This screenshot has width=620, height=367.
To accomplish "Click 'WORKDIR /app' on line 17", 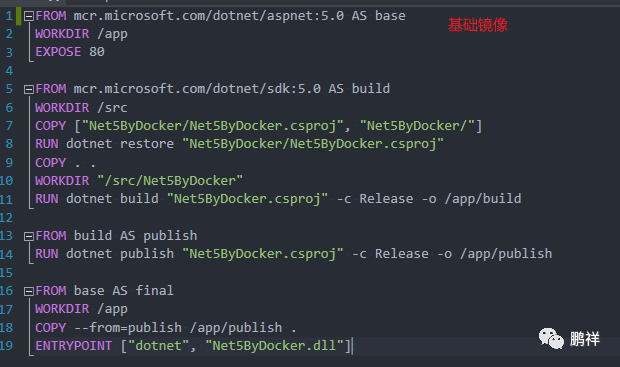I will [81, 309].
